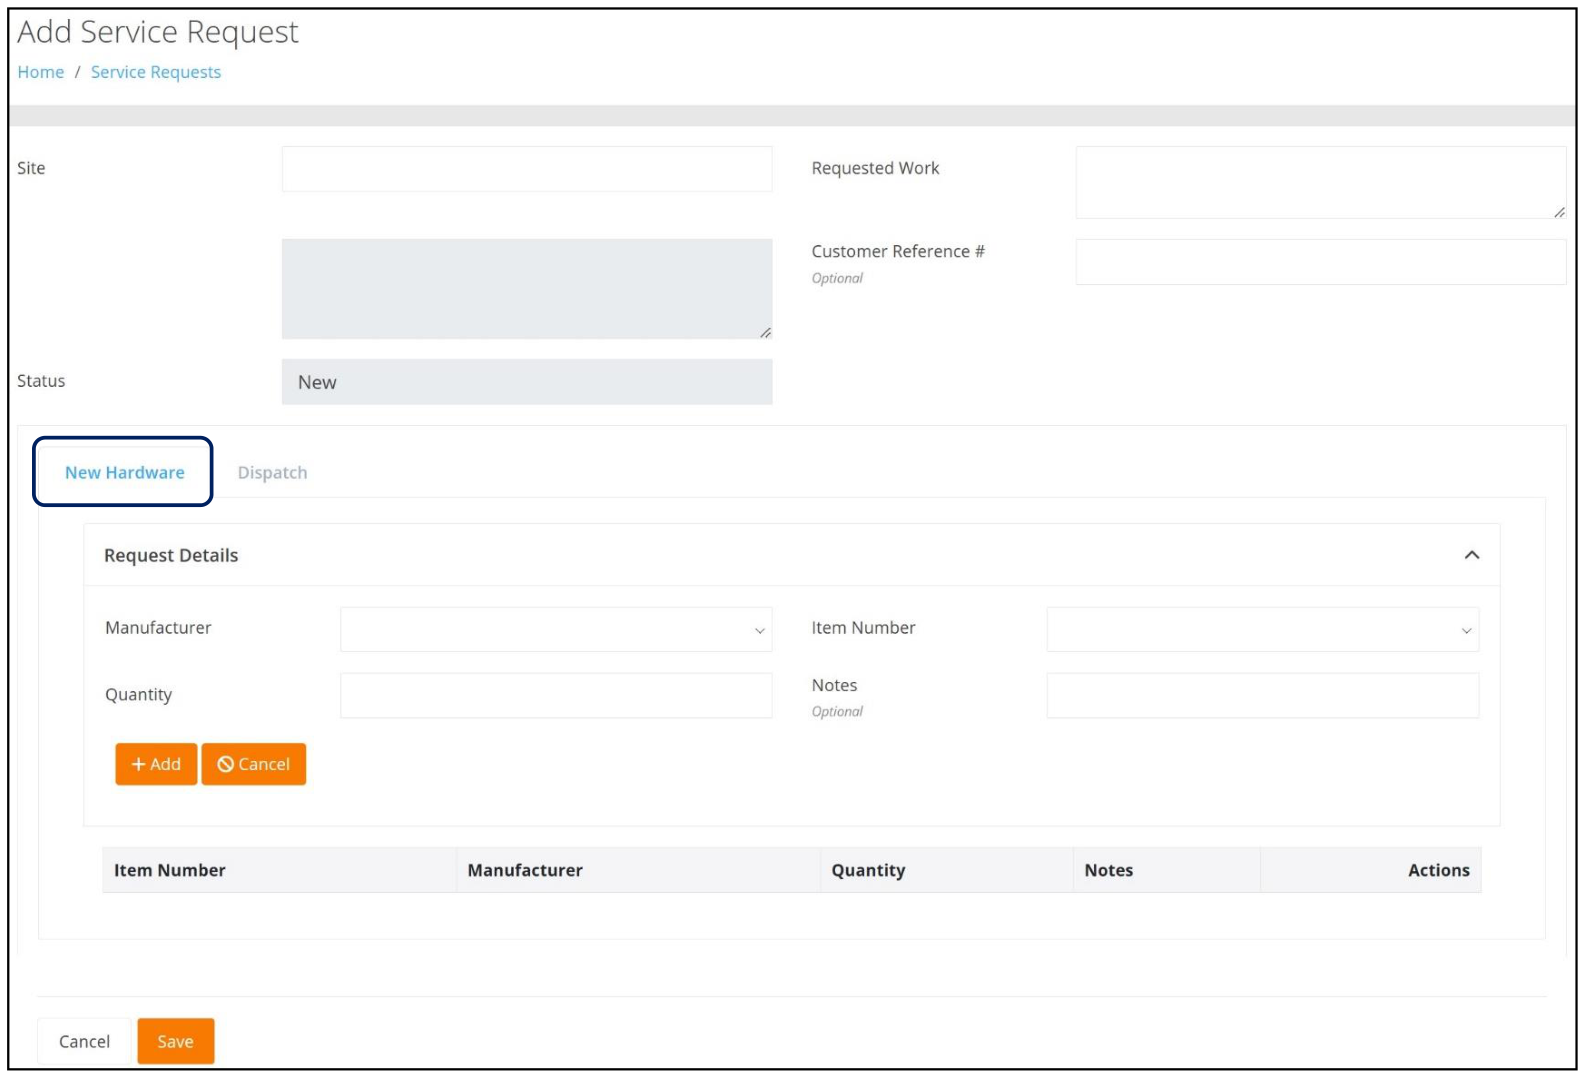The width and height of the screenshot is (1584, 1077).
Task: Click the resize grip of Requested Work box
Action: 1559,211
